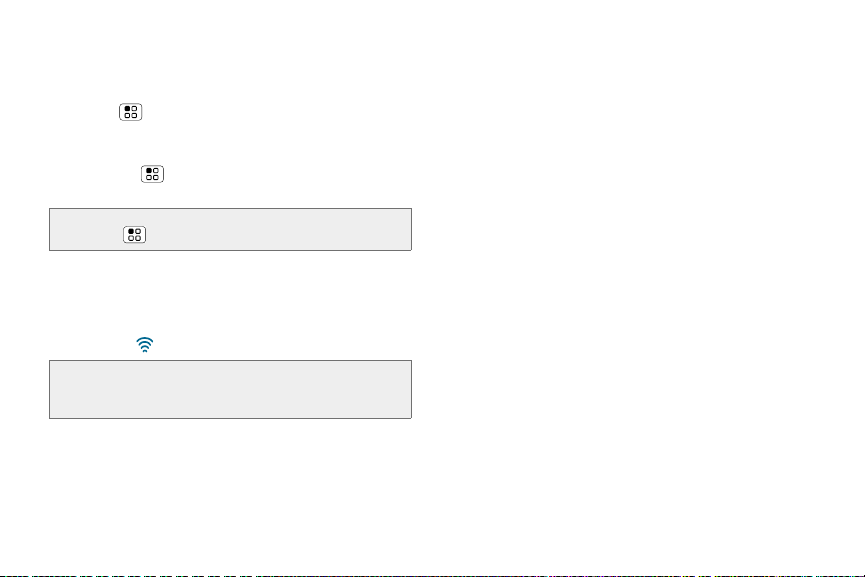Click the dashed line at the page bottom
865x577 pixels.
pos(432,575)
